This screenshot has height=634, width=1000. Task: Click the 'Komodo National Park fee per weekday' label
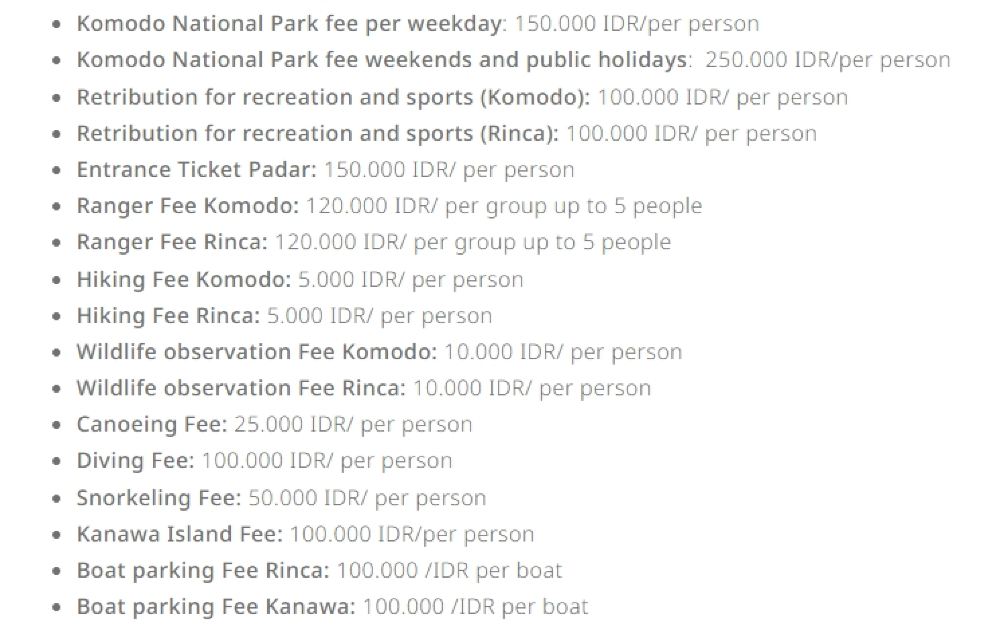pyautogui.click(x=290, y=23)
